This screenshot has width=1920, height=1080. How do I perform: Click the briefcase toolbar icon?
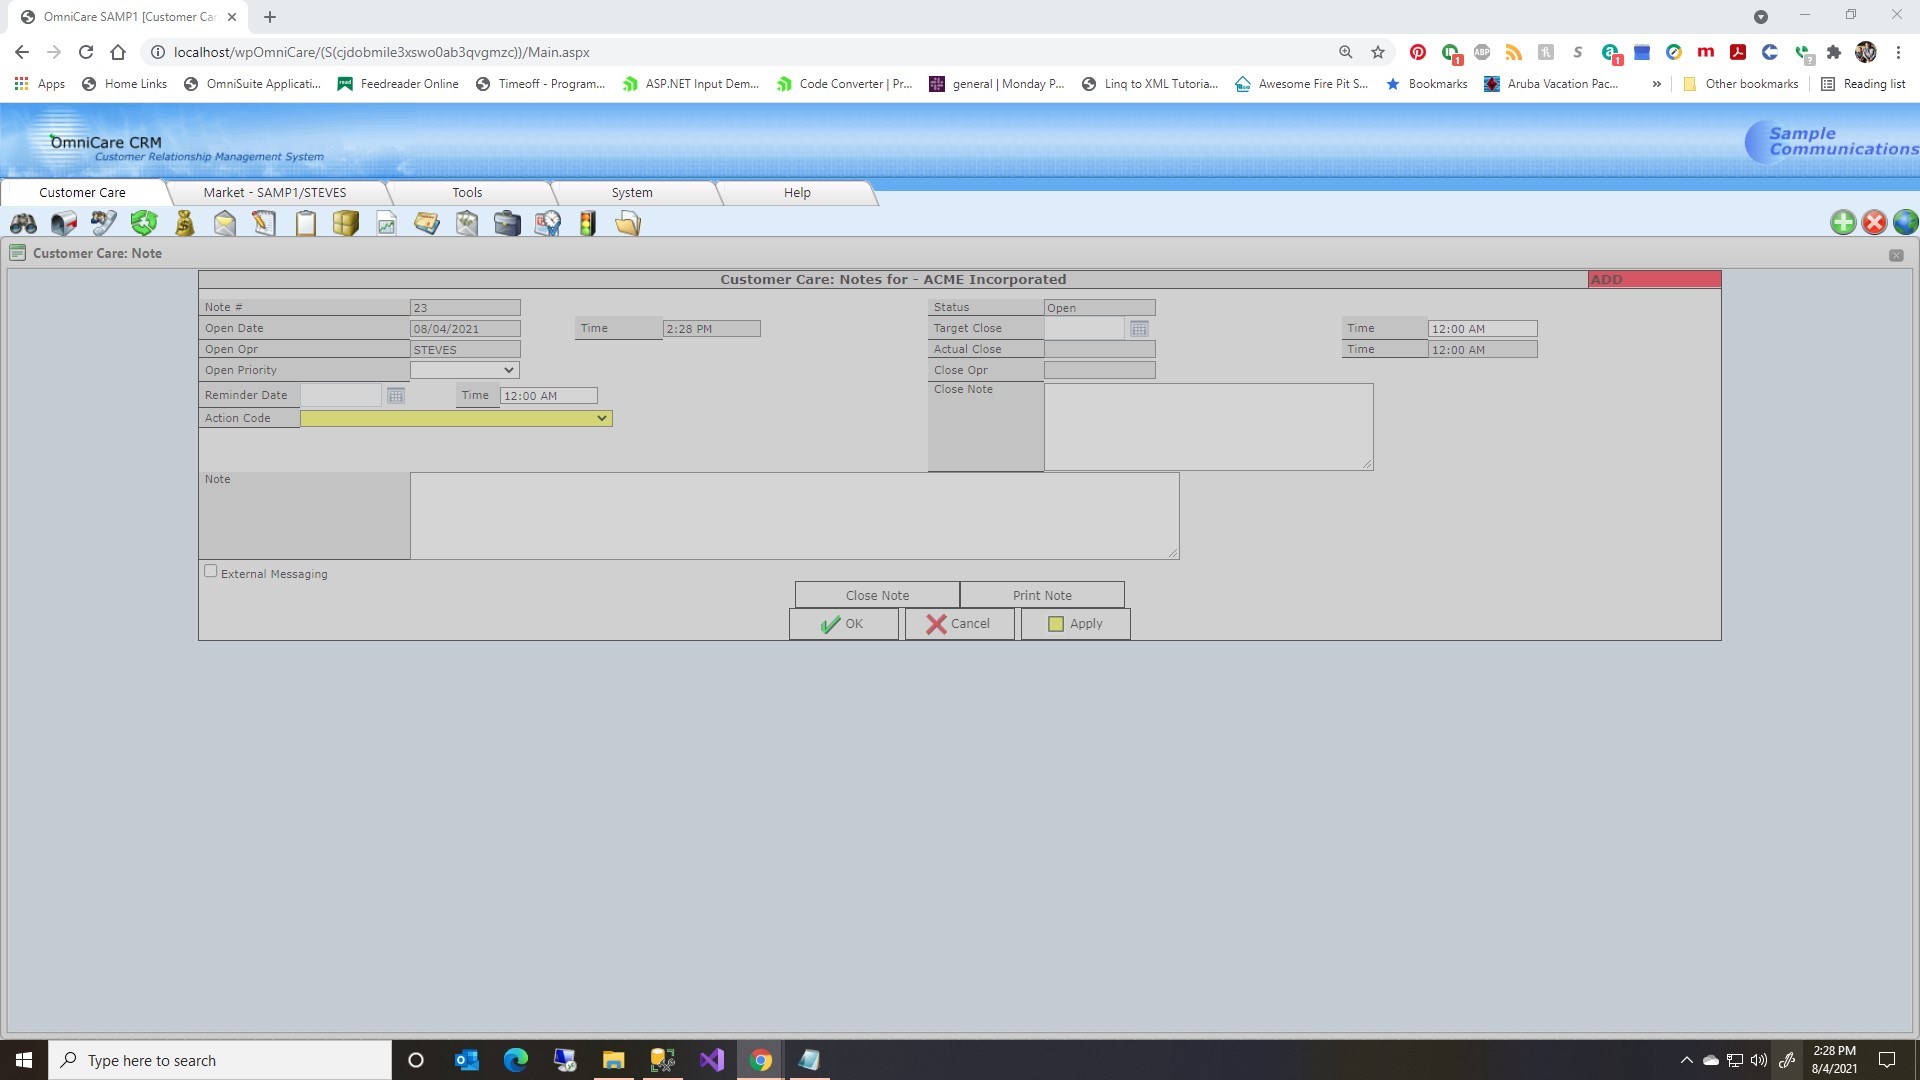[x=507, y=224]
